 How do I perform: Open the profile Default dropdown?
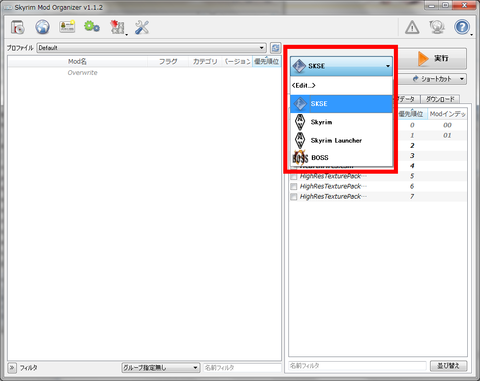(x=152, y=48)
